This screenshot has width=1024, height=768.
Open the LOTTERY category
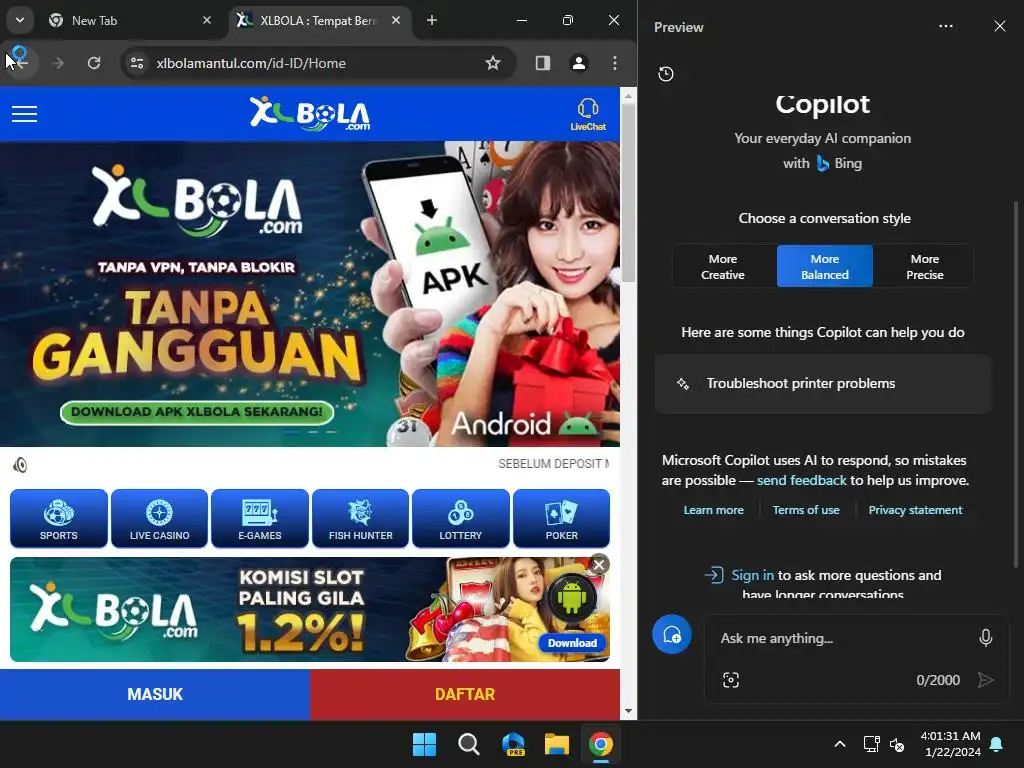point(460,519)
